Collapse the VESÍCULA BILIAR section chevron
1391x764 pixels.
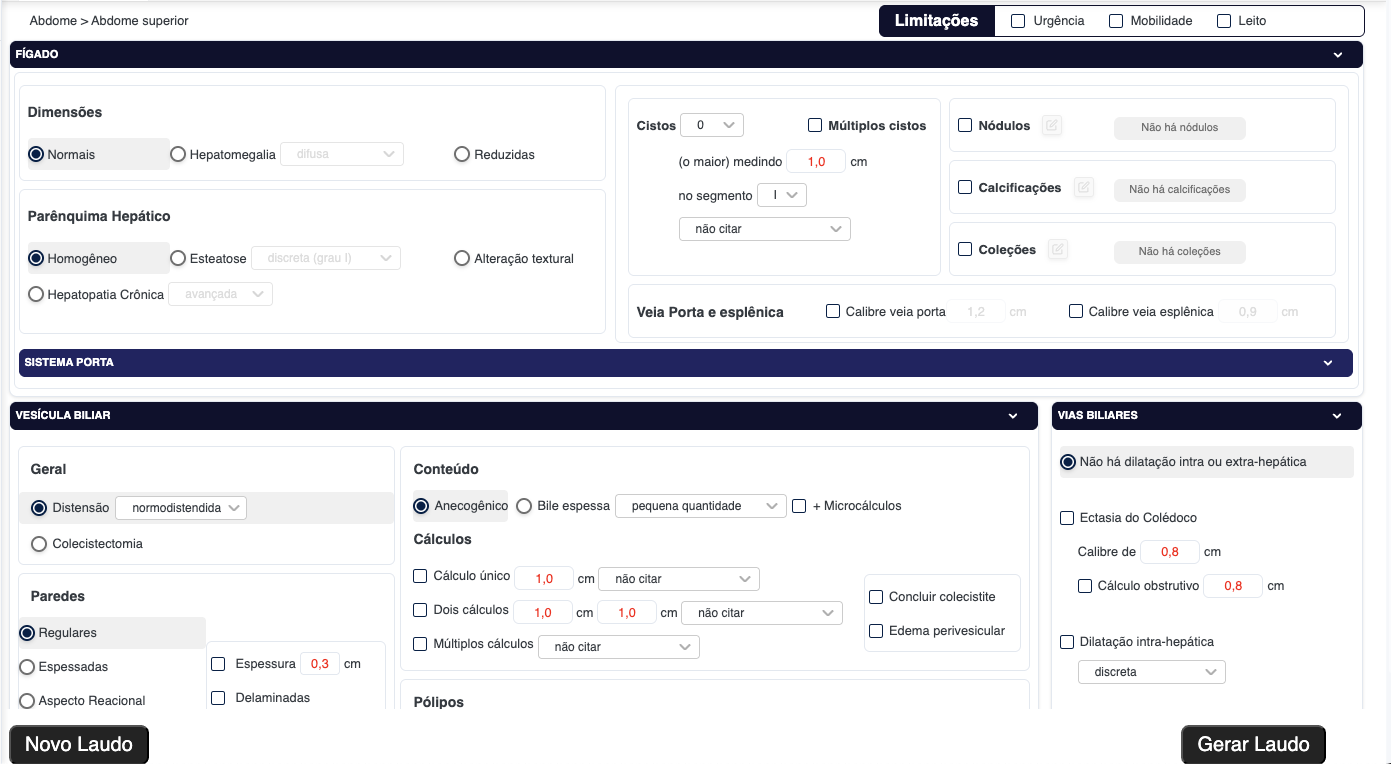click(1013, 415)
